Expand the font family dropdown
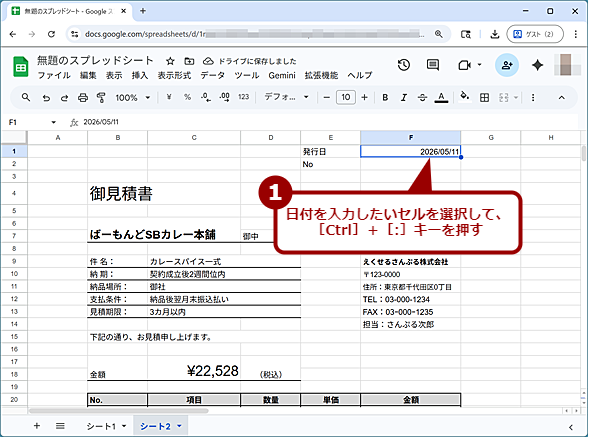Image resolution: width=589 pixels, height=438 pixels. (x=286, y=97)
